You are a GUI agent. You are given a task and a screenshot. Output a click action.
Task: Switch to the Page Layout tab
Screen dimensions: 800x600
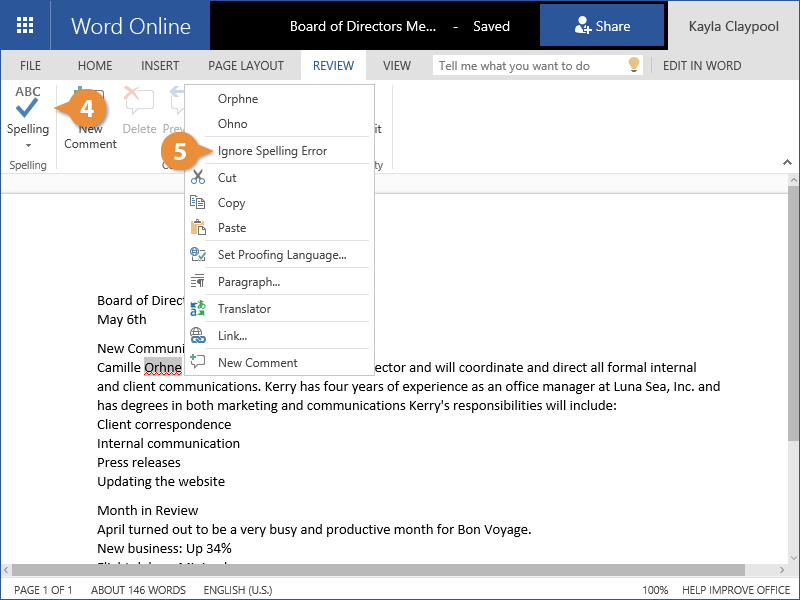click(246, 66)
